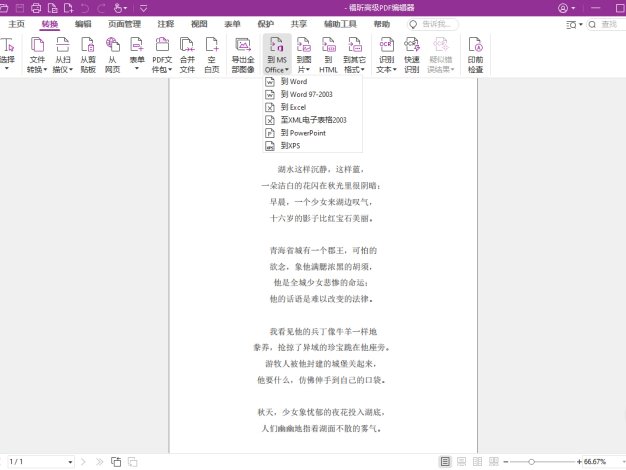Click the last page double-arrow icon

tap(99, 462)
